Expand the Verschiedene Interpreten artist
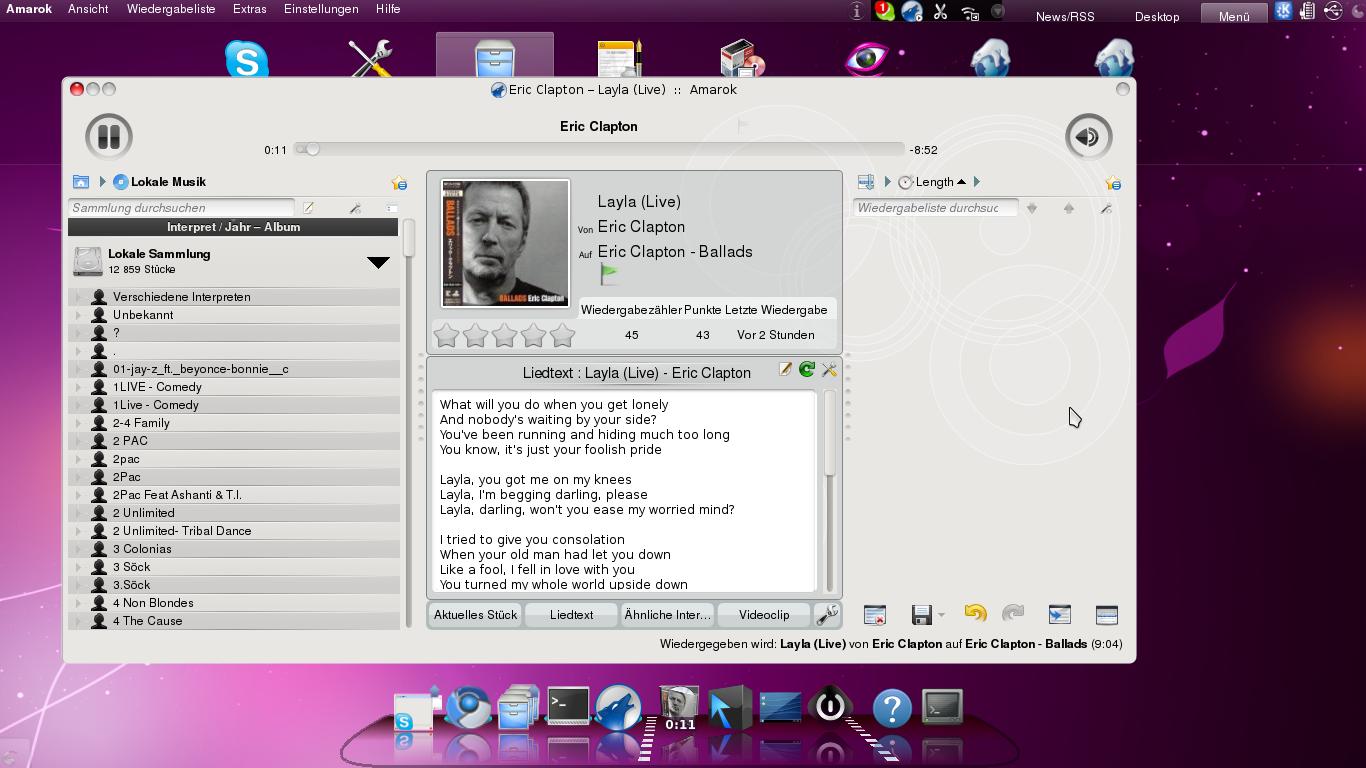 79,297
